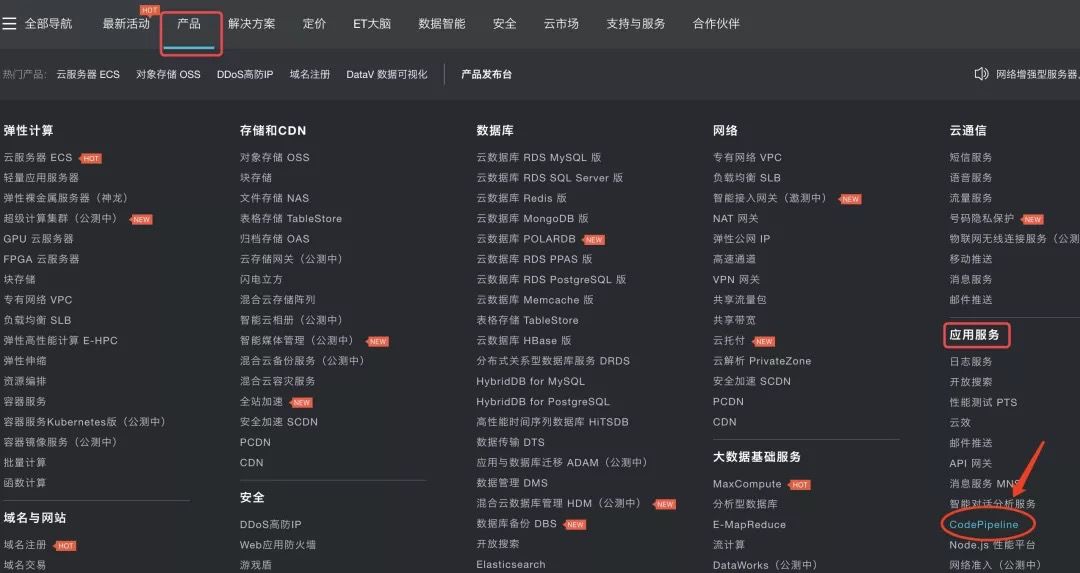The width and height of the screenshot is (1080, 573).
Task: Go to 合作伙伴 in the top navigation
Action: pyautogui.click(x=716, y=23)
